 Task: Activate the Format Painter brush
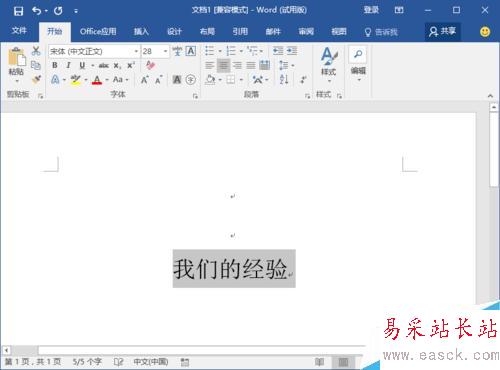tap(36, 80)
